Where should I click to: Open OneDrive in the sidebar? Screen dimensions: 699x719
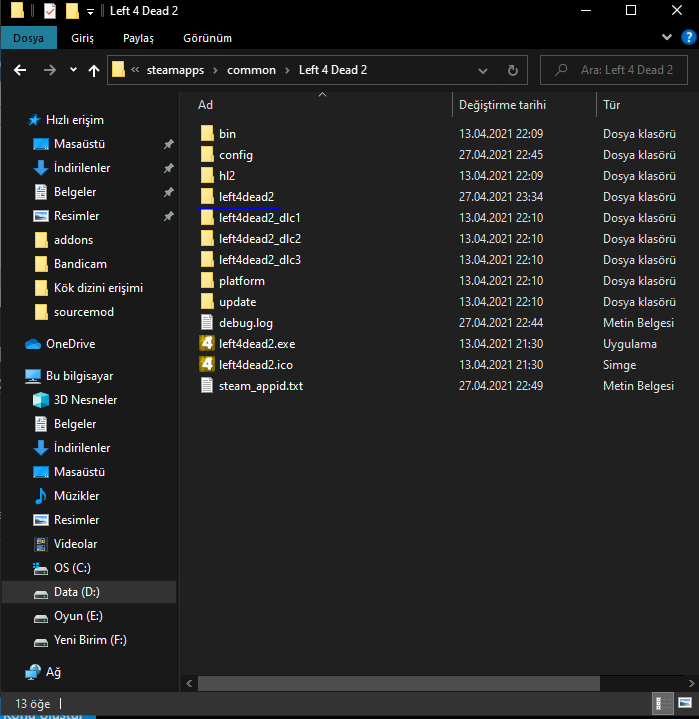click(60, 344)
